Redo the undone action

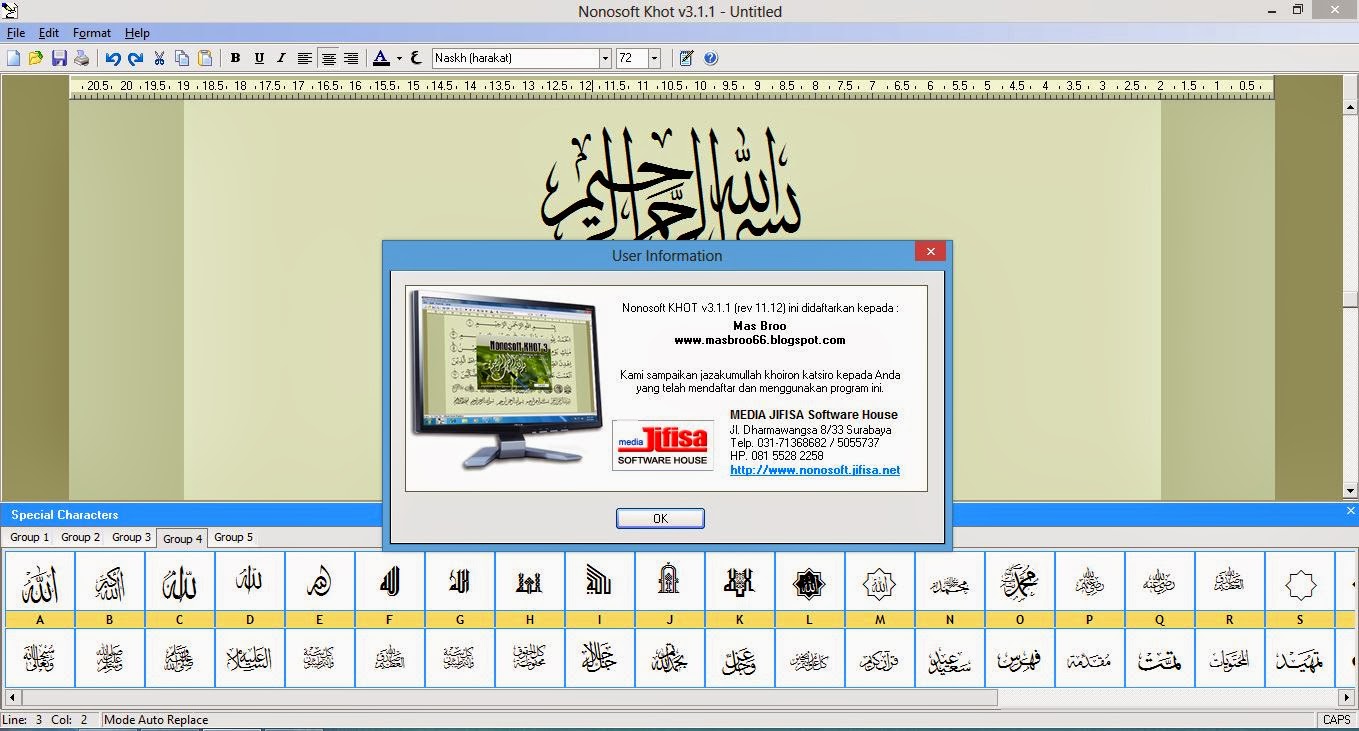click(136, 58)
